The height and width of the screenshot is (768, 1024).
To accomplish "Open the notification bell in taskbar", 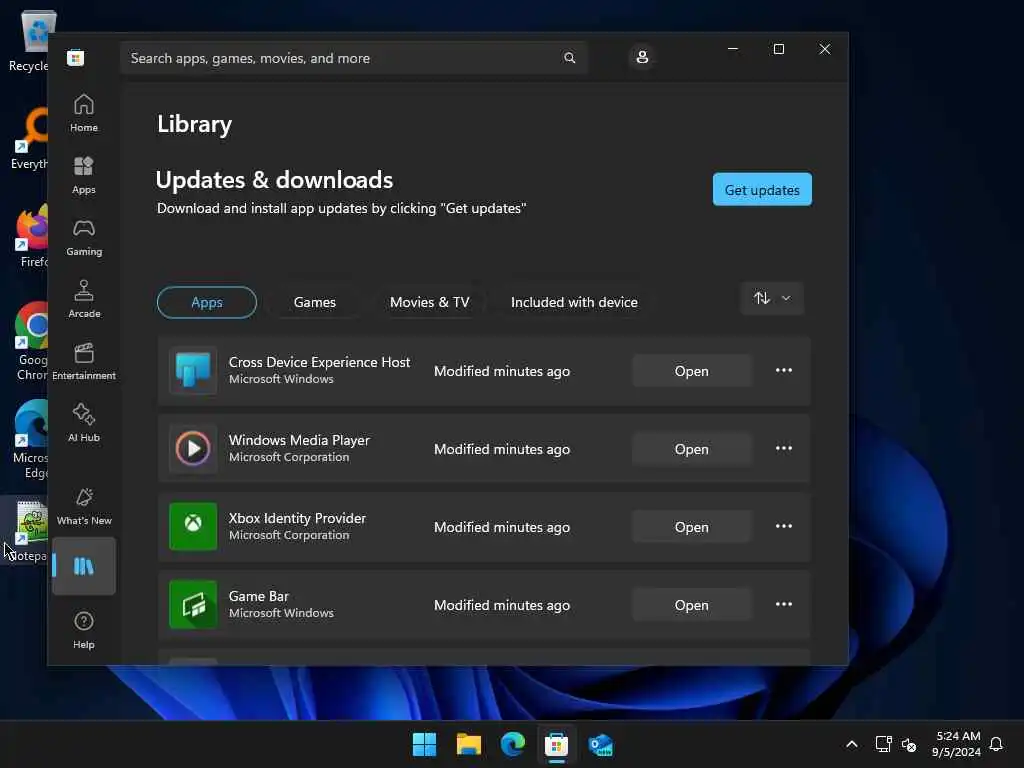I will [996, 744].
